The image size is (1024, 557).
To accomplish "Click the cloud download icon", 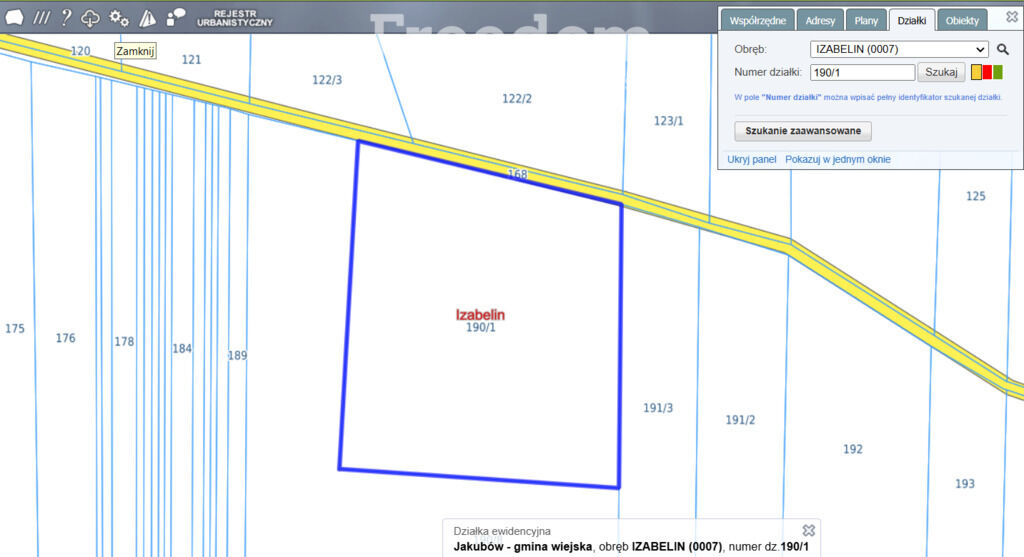I will coord(90,18).
